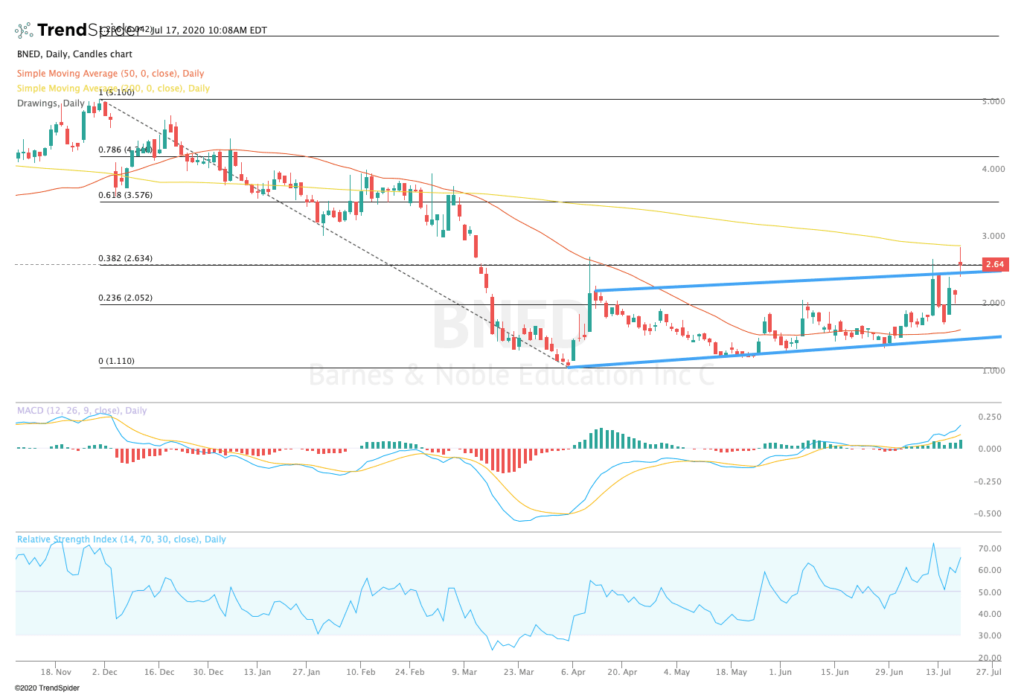
Task: Click the '16. Dec' date on the time axis
Action: [159, 671]
